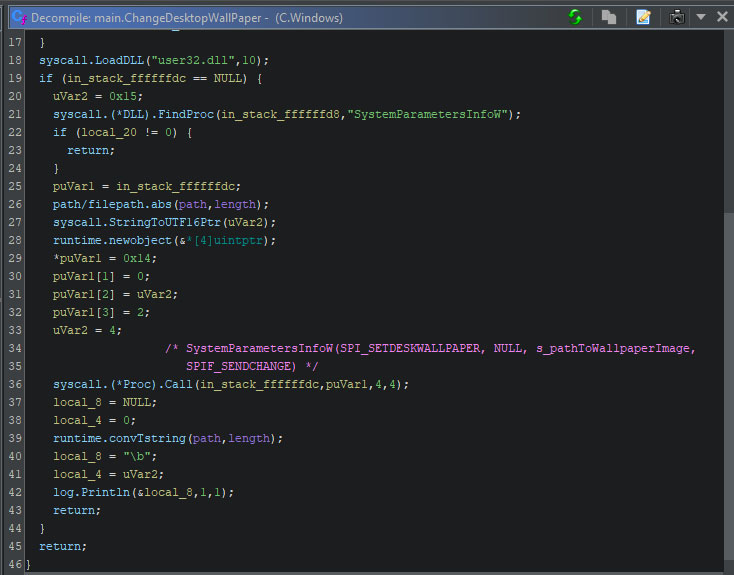
Task: Select [4]uintptr type on line 28
Action: (x=228, y=240)
